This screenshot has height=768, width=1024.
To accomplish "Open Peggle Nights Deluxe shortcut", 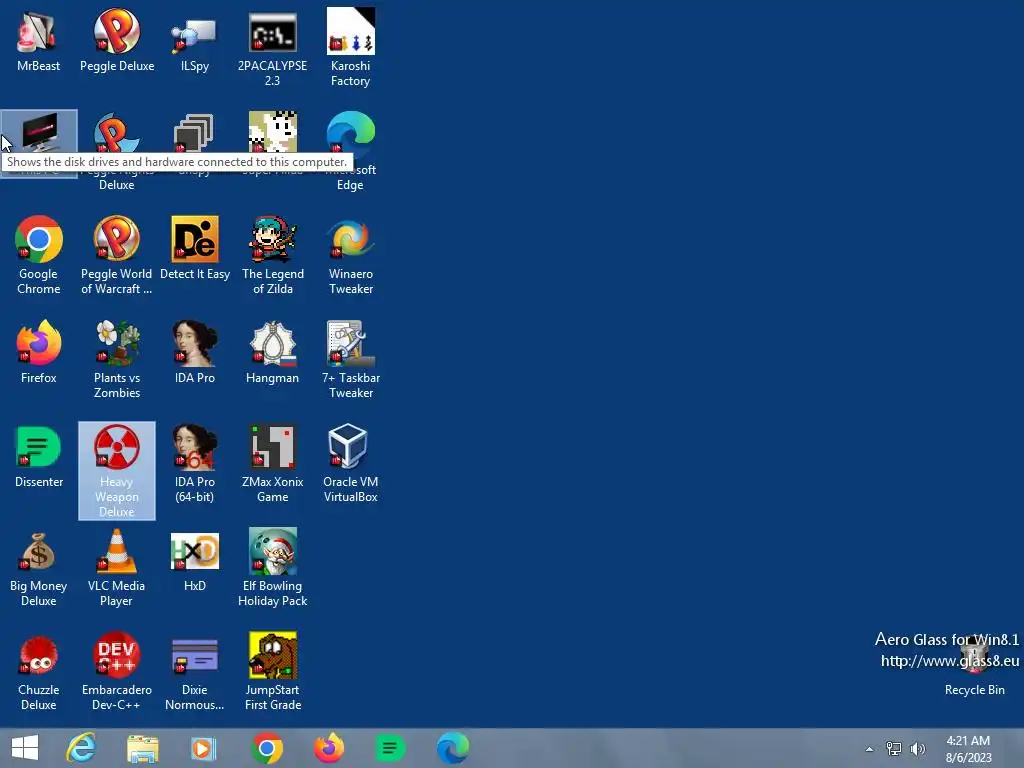I will click(x=116, y=133).
